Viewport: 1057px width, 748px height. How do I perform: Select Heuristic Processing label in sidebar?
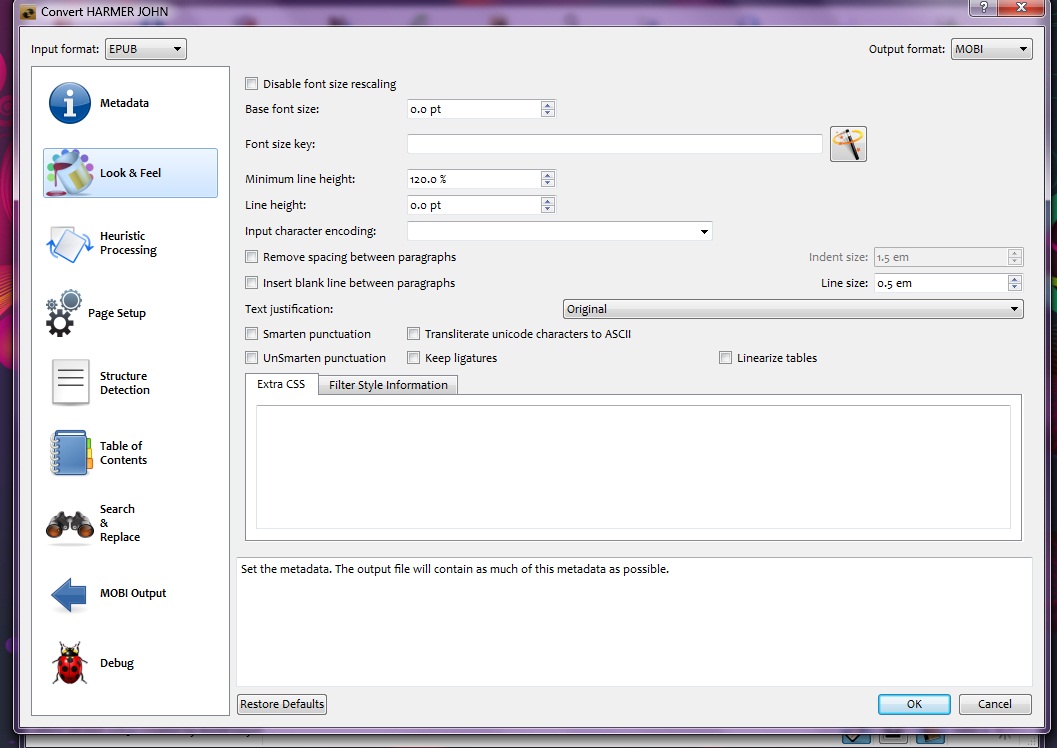pyautogui.click(x=128, y=243)
